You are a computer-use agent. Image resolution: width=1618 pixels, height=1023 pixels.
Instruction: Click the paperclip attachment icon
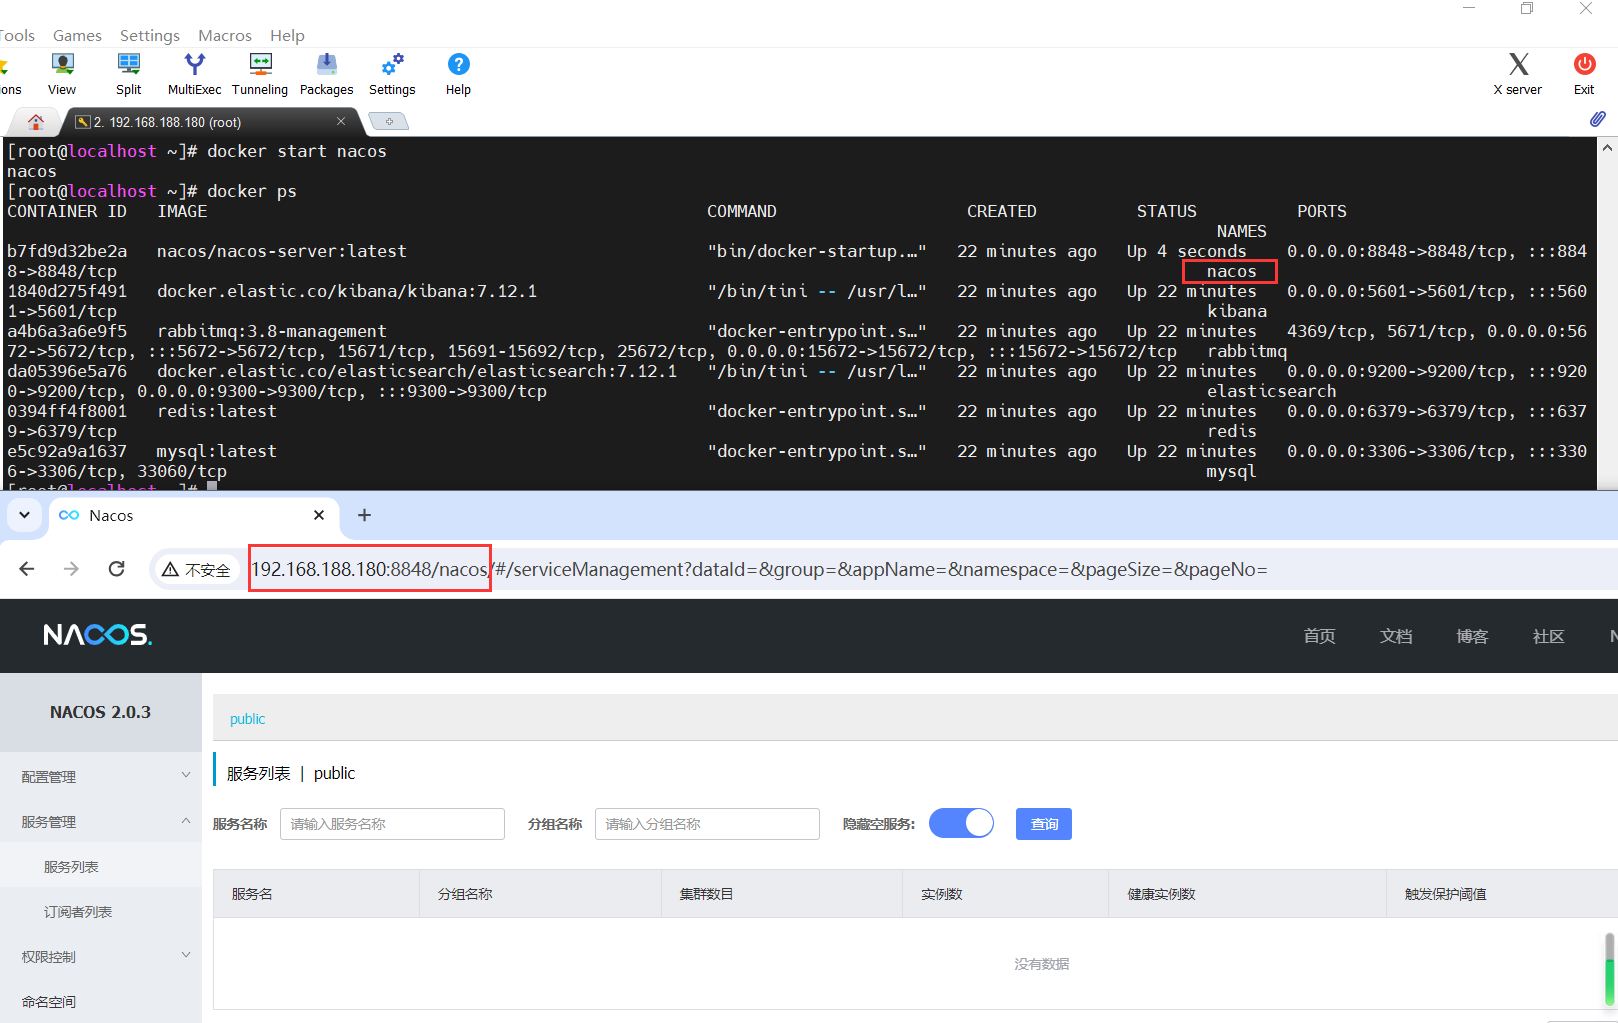(1598, 119)
